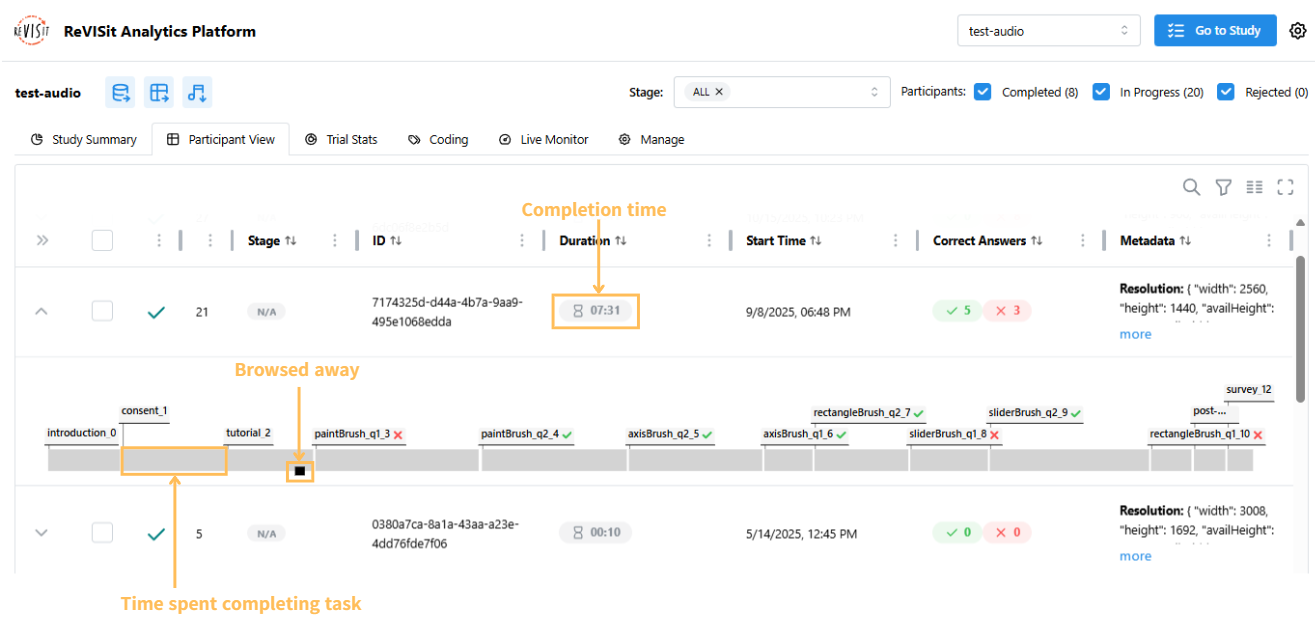The width and height of the screenshot is (1315, 636).
Task: Expand the participant 5 row chevron
Action: 41,533
